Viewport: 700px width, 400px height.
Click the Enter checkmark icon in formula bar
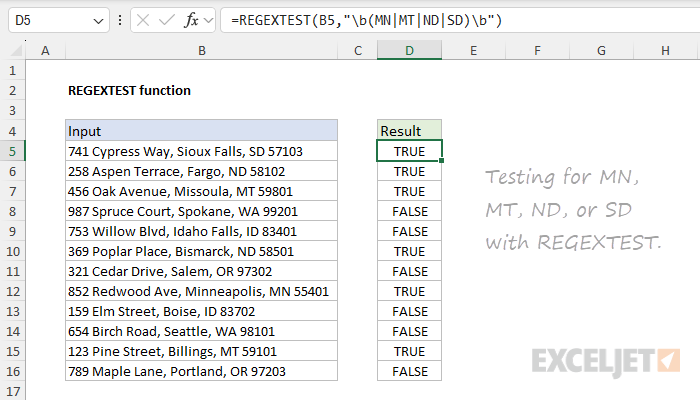[x=167, y=20]
